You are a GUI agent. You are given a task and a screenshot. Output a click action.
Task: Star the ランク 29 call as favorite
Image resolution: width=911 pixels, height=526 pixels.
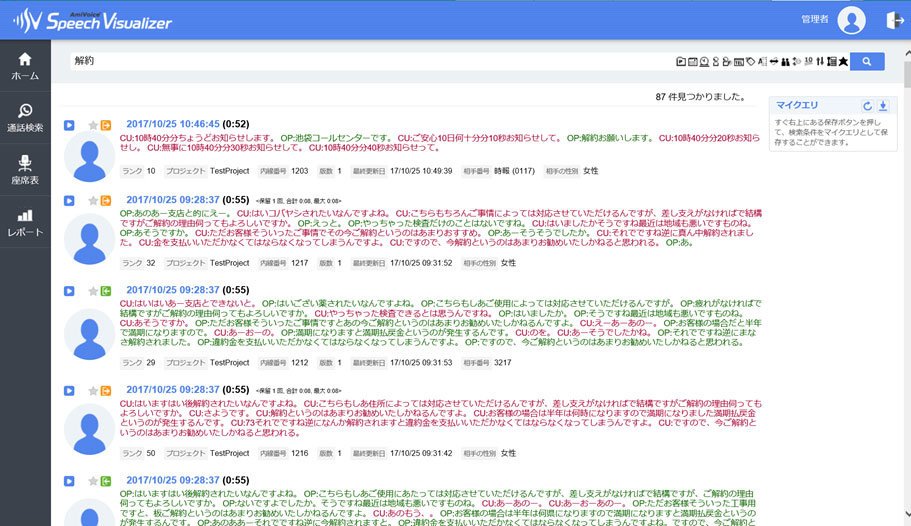click(x=92, y=291)
